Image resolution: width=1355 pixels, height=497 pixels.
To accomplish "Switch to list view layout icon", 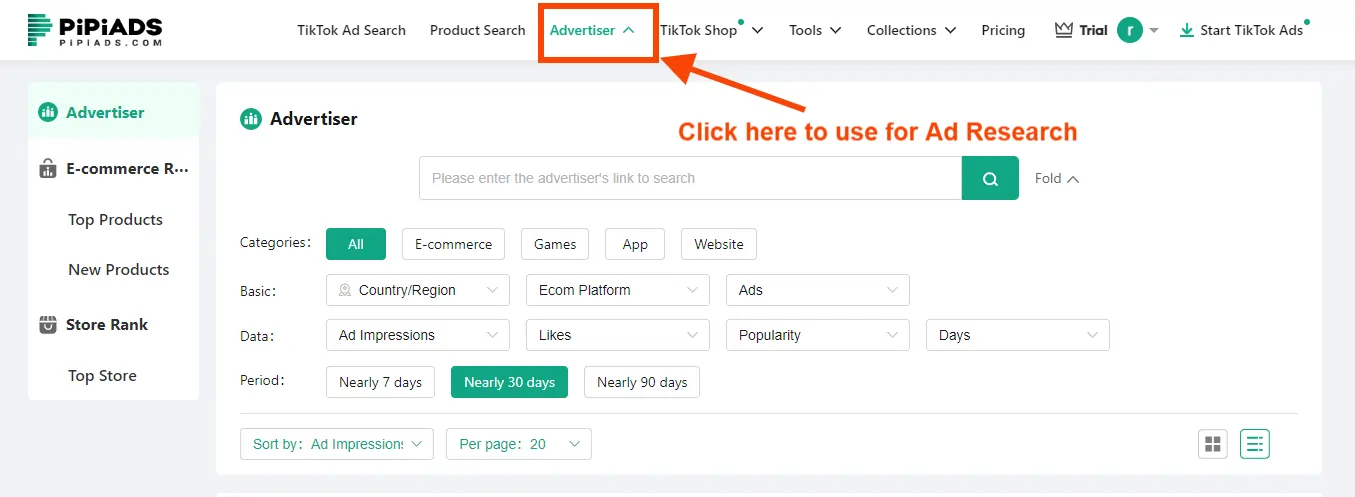I will [1255, 444].
